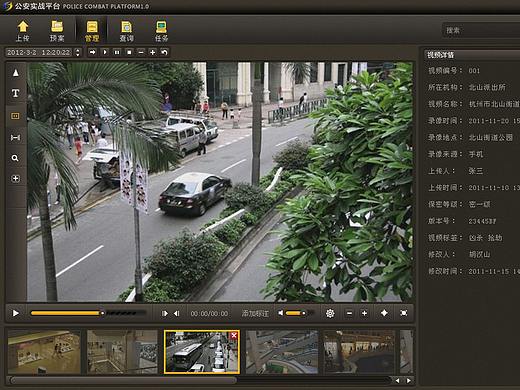Click the minus button in player bar
The image size is (520, 390).
point(349,313)
